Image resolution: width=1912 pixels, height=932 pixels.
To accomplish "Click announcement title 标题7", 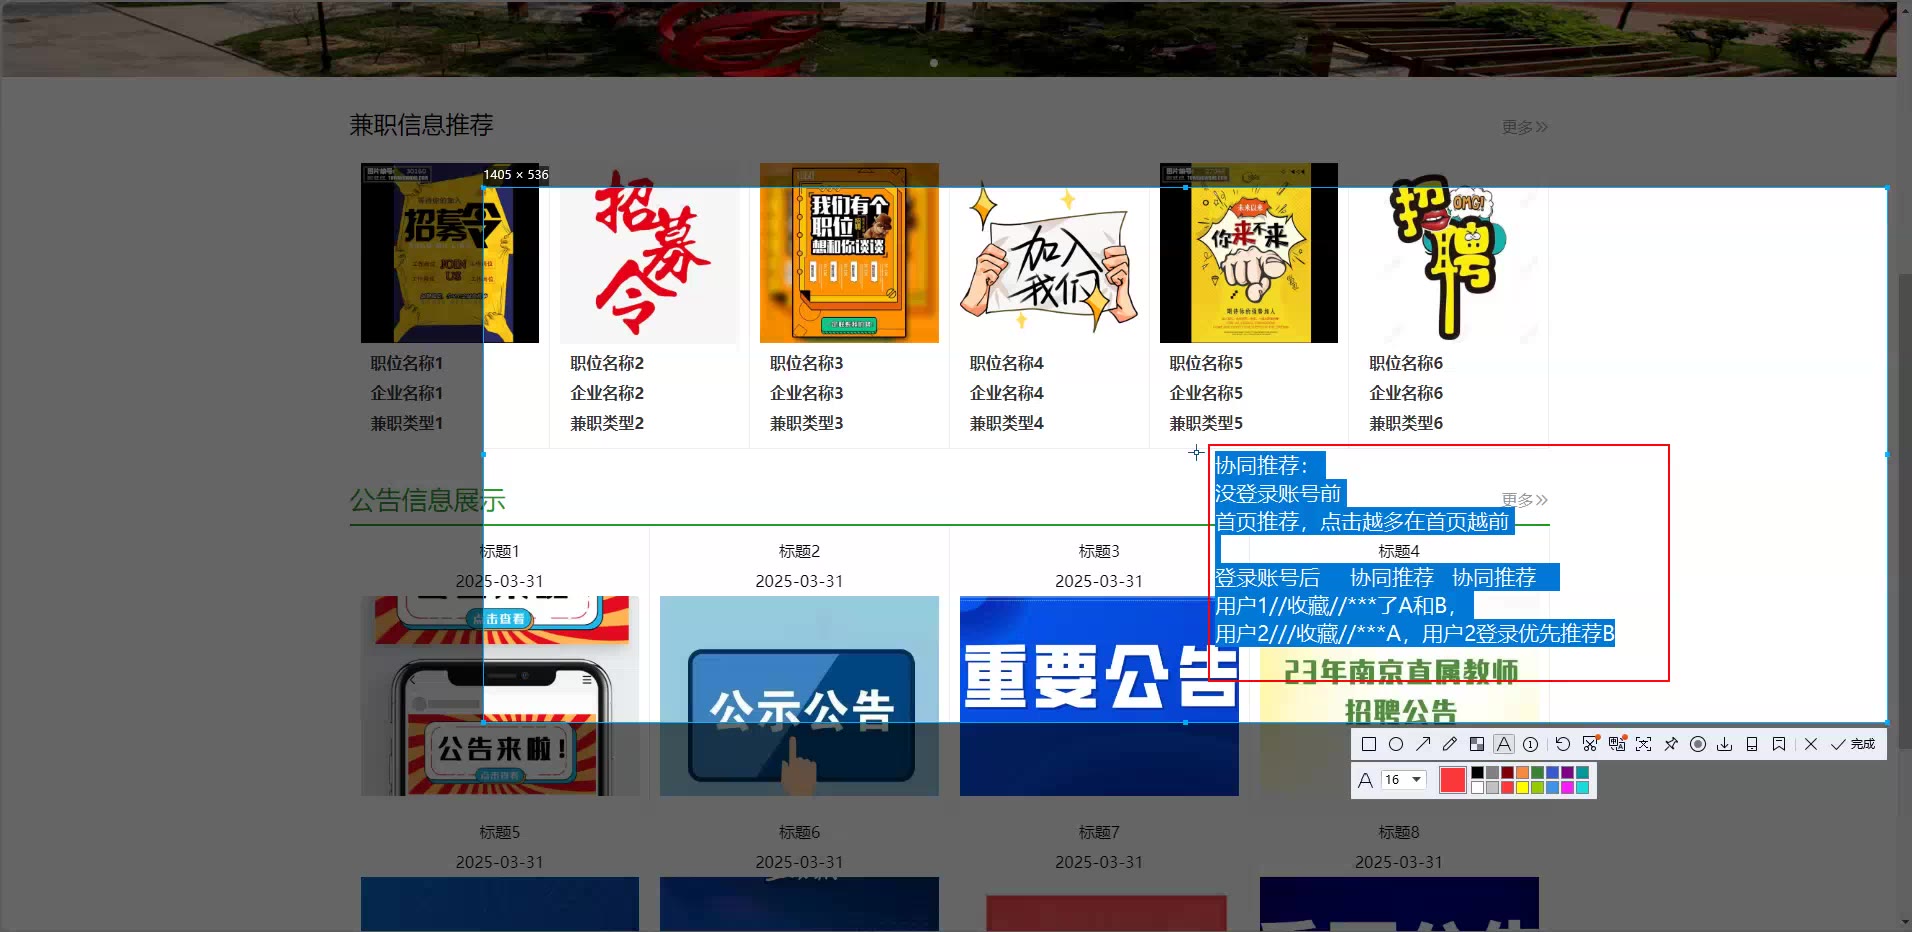I will click(1099, 832).
